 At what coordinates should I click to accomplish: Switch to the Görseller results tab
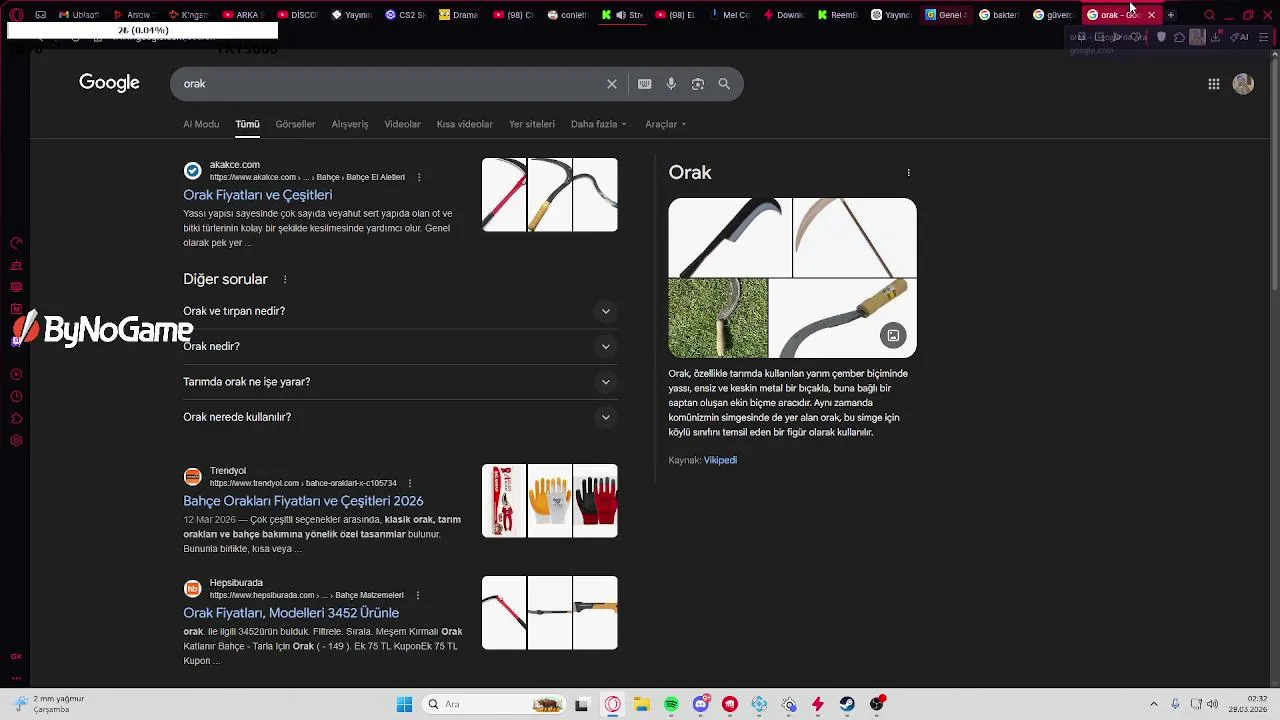click(295, 124)
